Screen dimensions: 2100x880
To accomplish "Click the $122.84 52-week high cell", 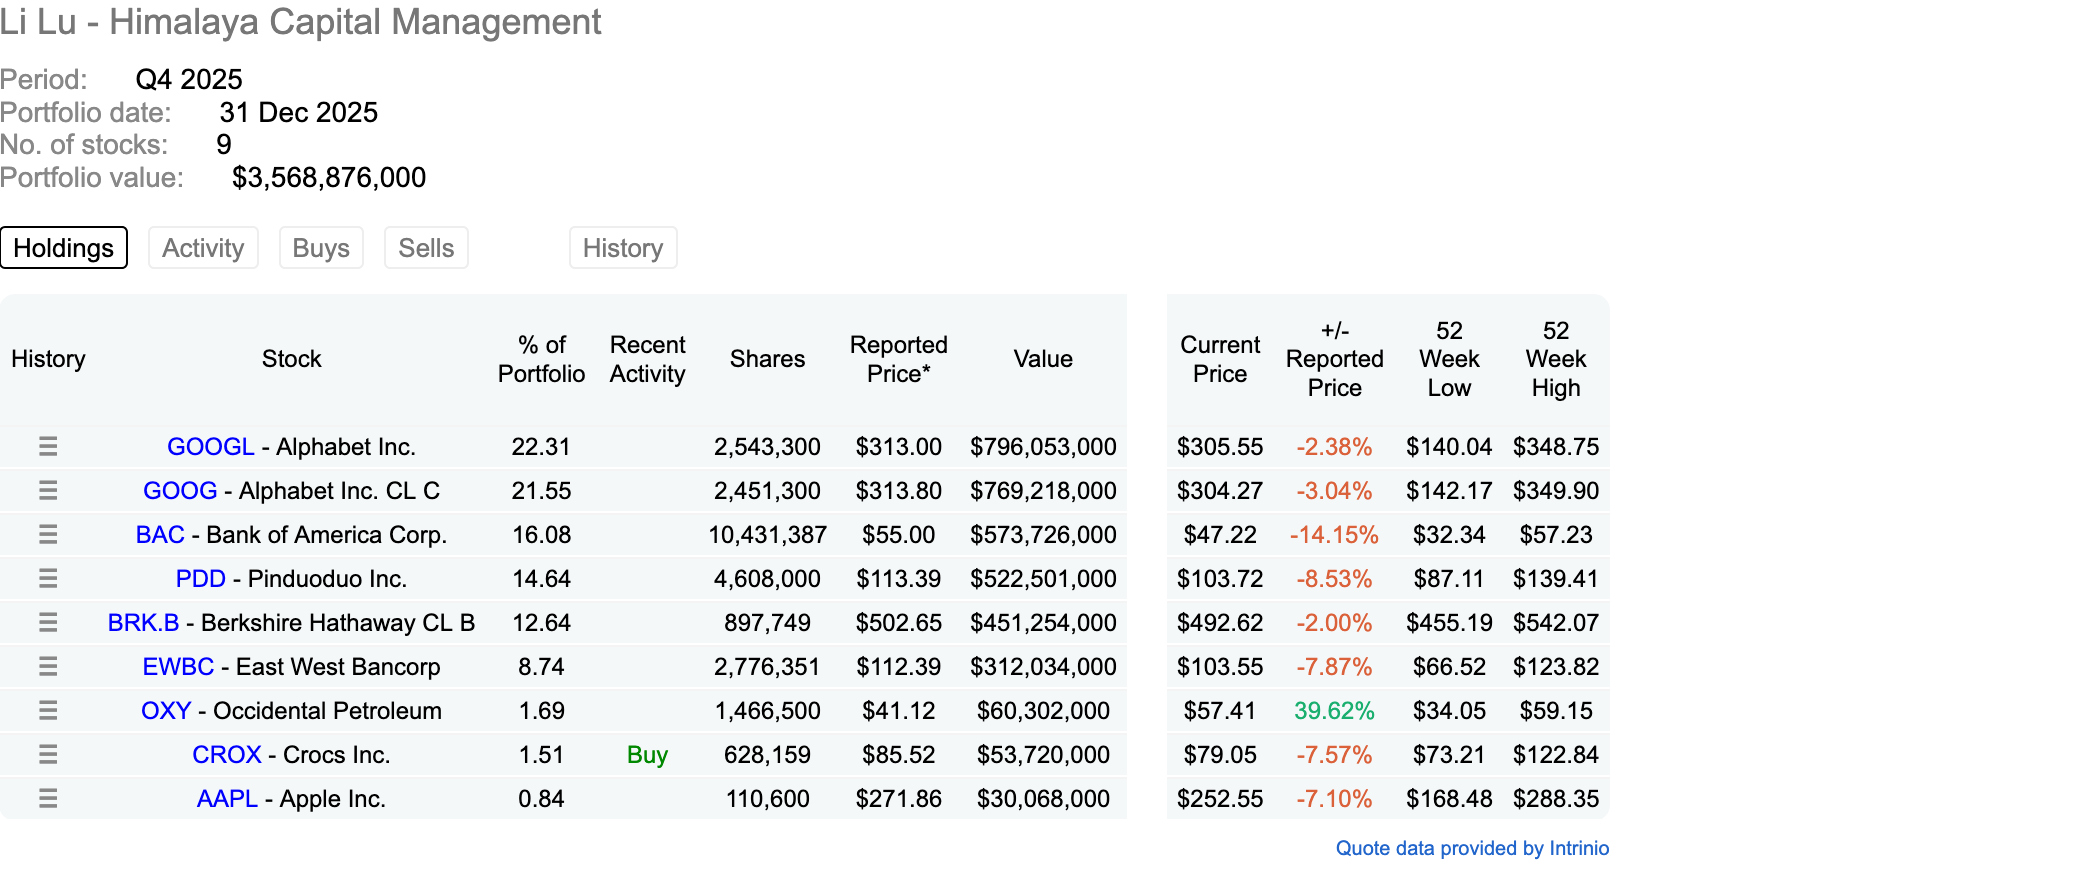I will coord(1556,755).
